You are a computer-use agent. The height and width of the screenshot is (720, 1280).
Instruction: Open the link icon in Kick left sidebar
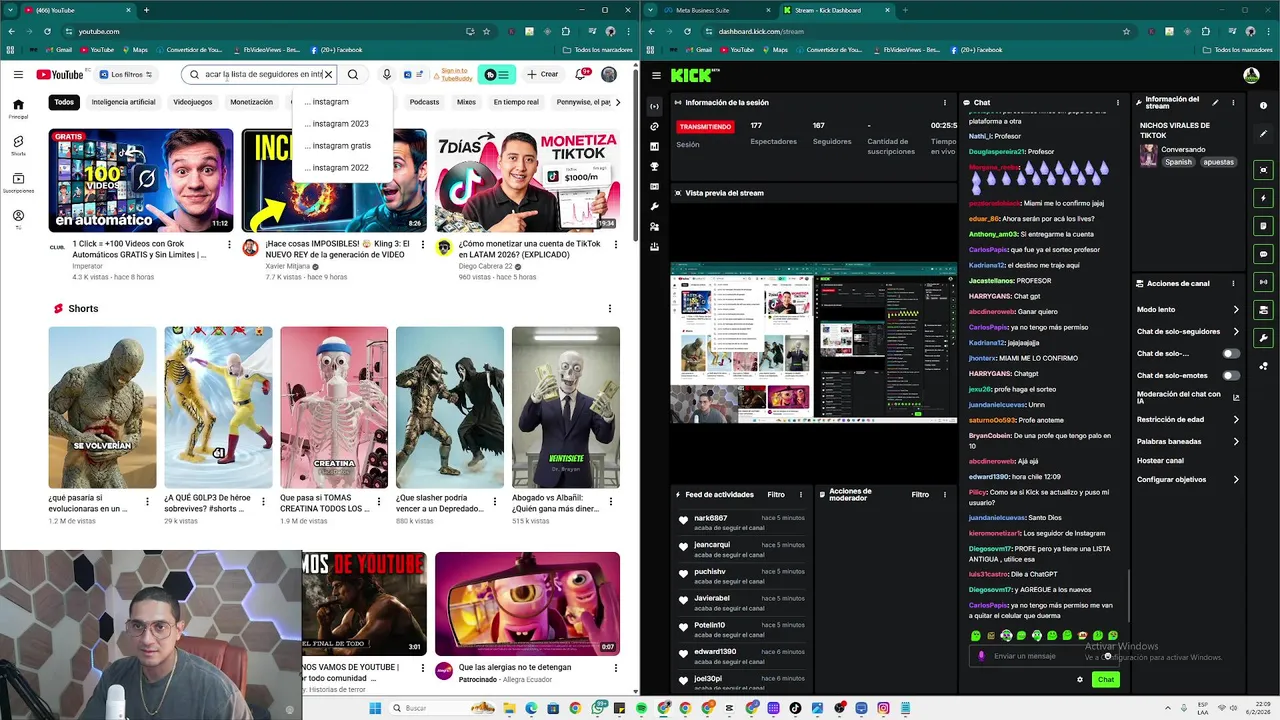tap(655, 126)
